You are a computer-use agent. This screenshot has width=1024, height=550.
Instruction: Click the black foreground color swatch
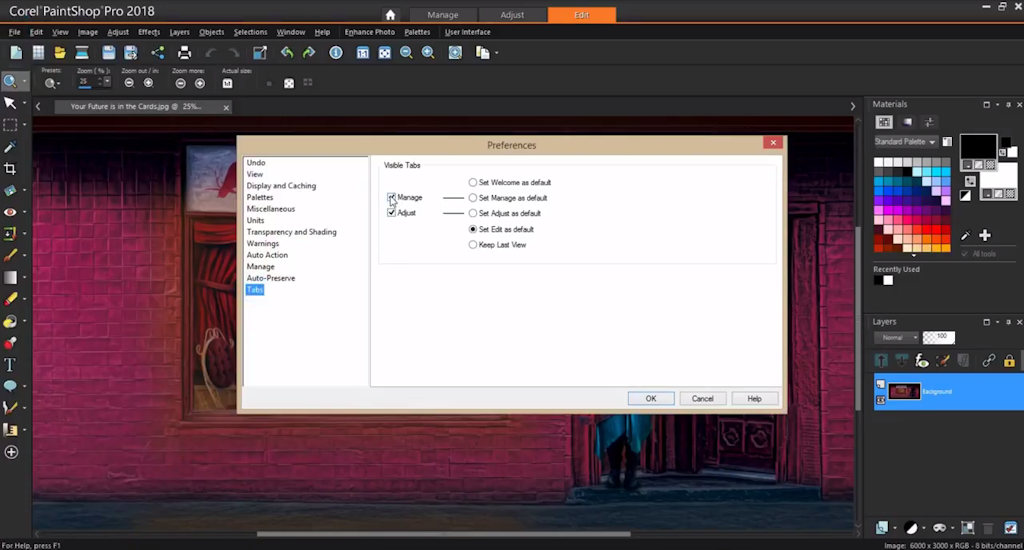978,148
